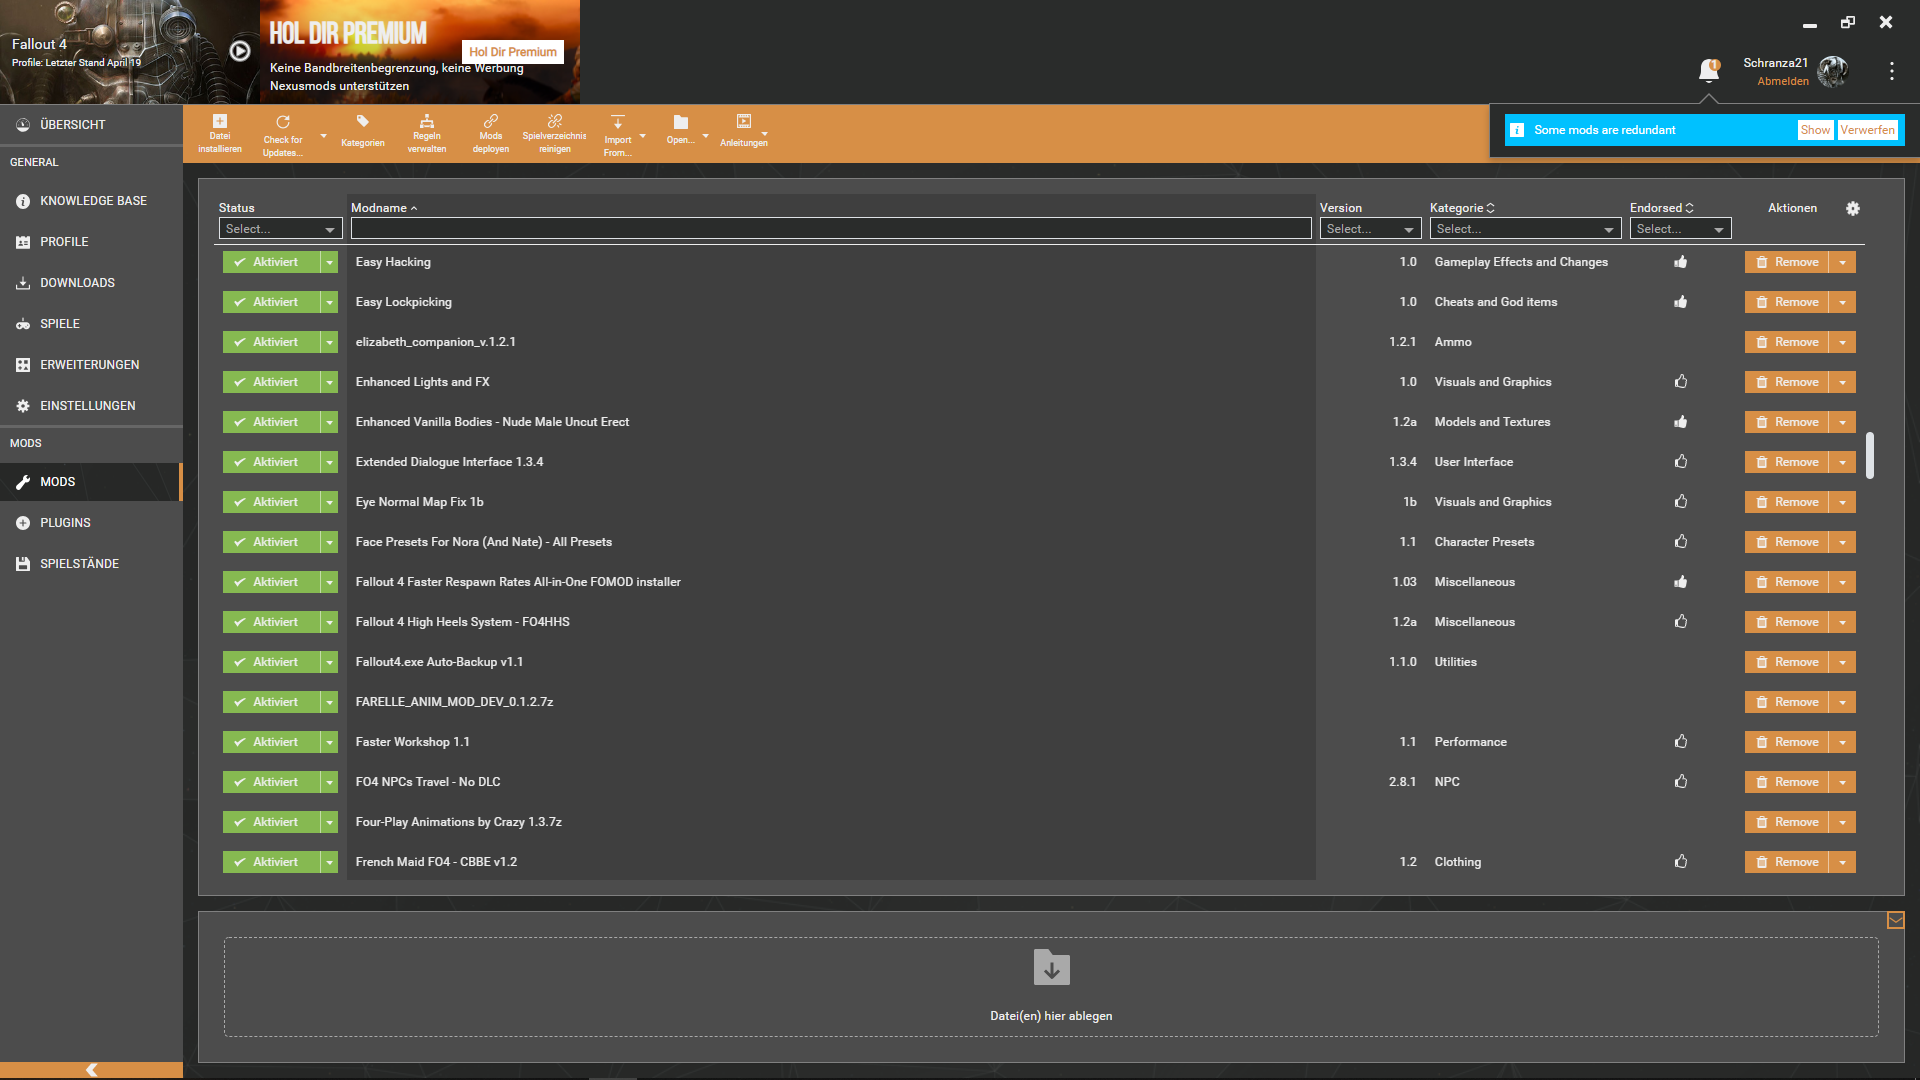Expand Remove options for Easy Hacking
The height and width of the screenshot is (1080, 1920).
pos(1843,262)
